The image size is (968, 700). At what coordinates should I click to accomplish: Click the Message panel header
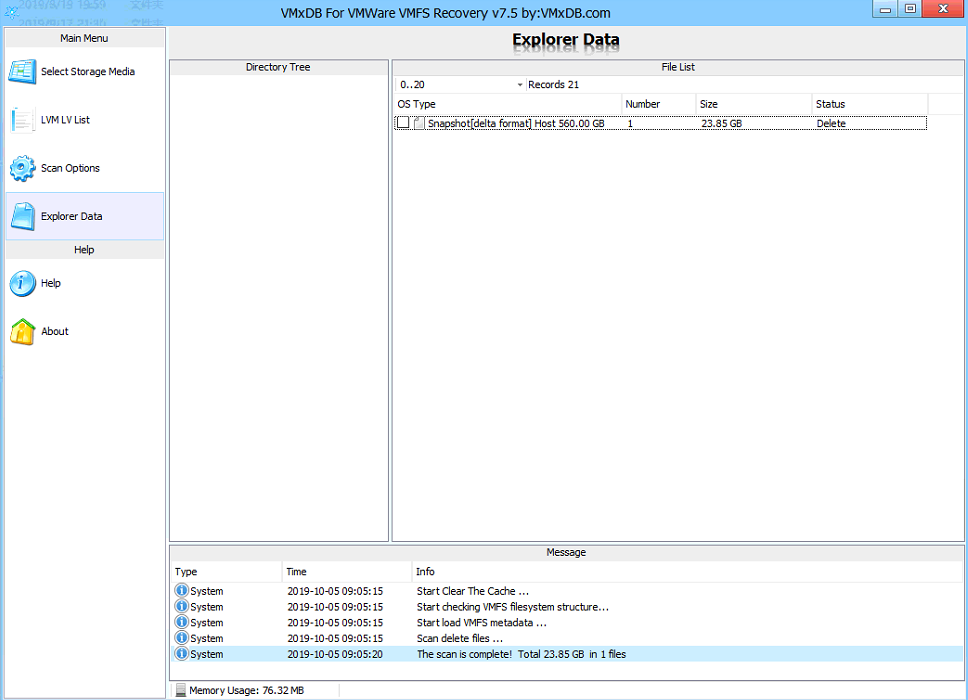tap(566, 552)
